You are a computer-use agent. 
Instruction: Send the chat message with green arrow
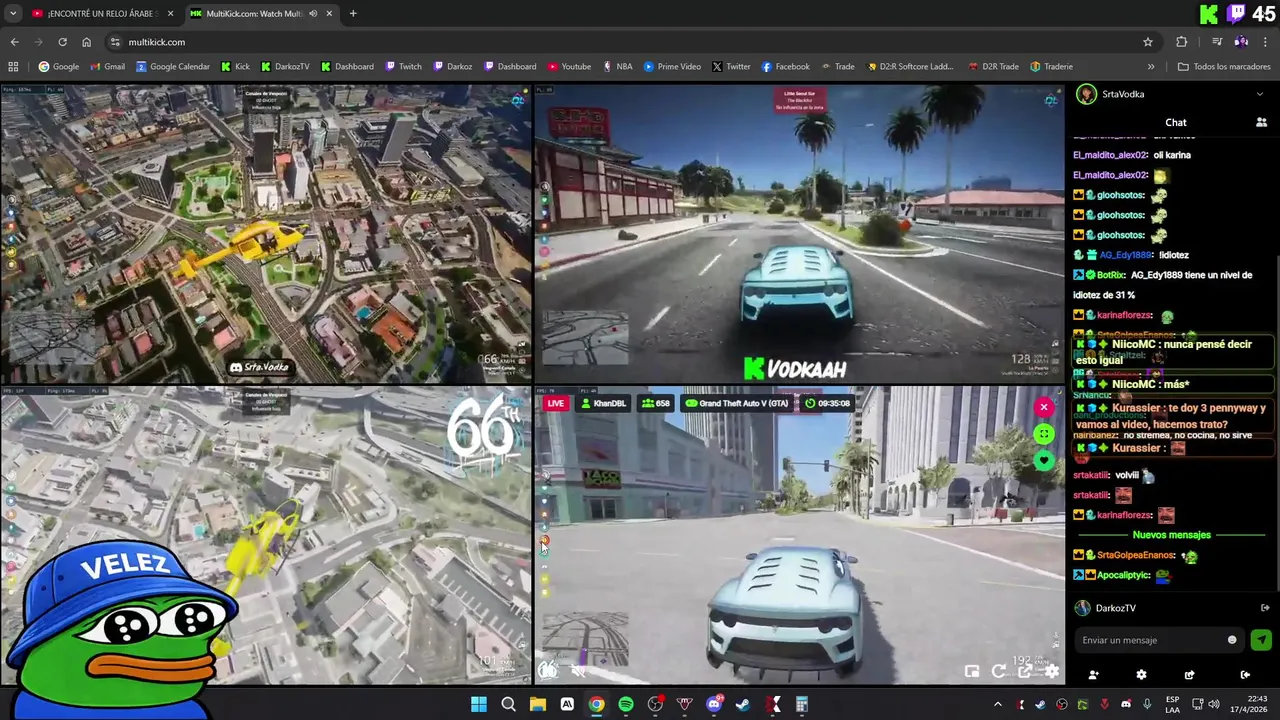pyautogui.click(x=1260, y=640)
